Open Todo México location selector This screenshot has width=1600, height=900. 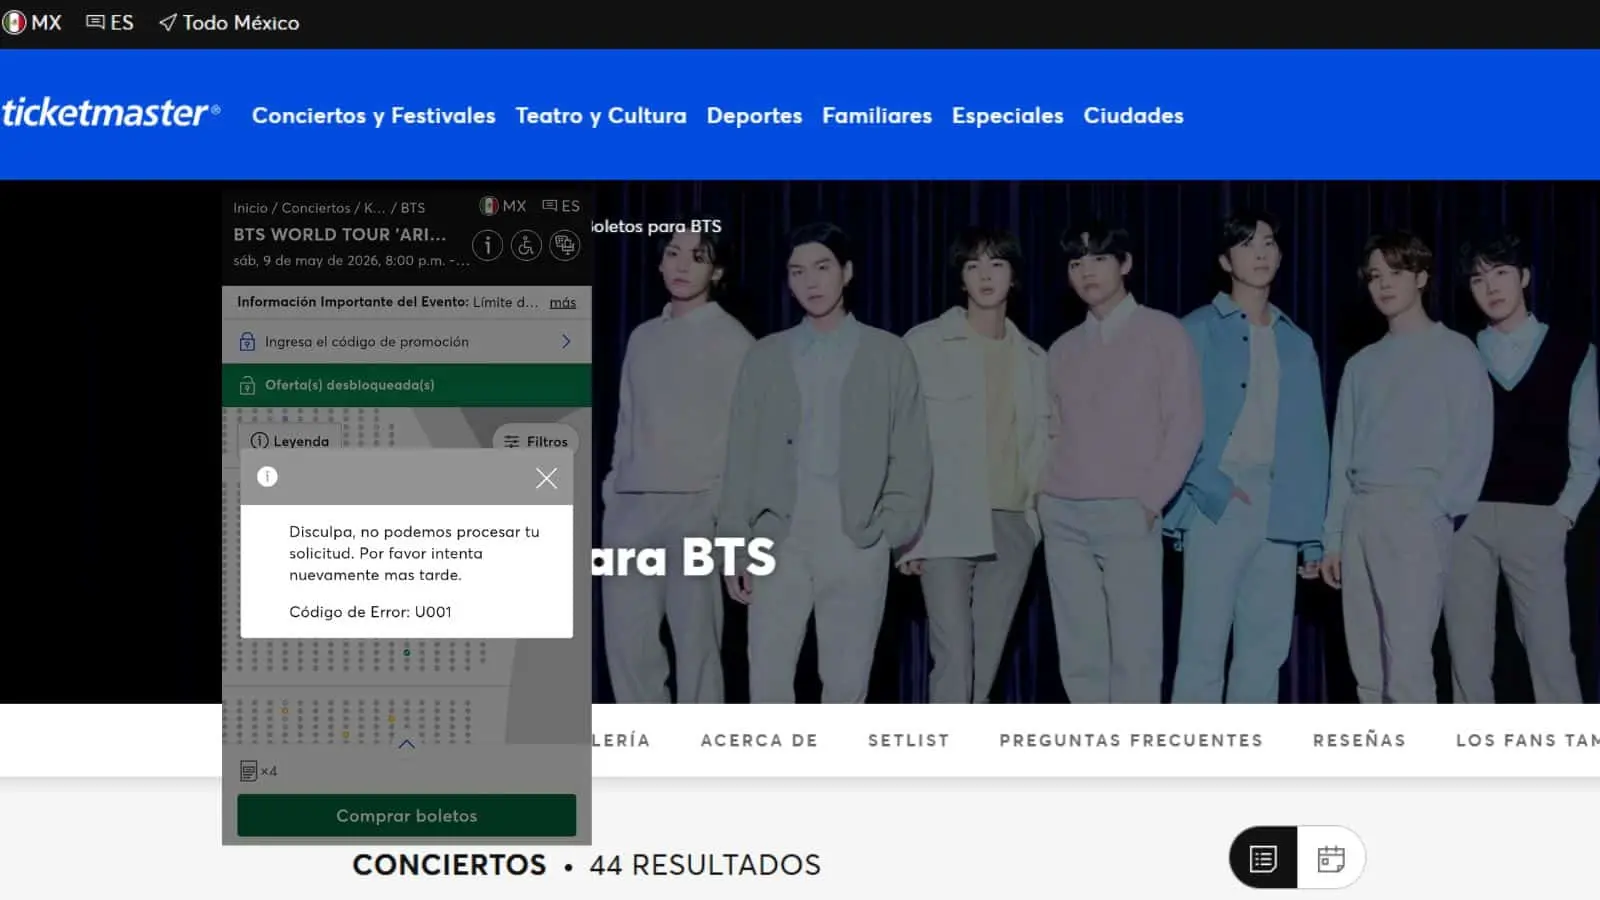click(x=229, y=22)
